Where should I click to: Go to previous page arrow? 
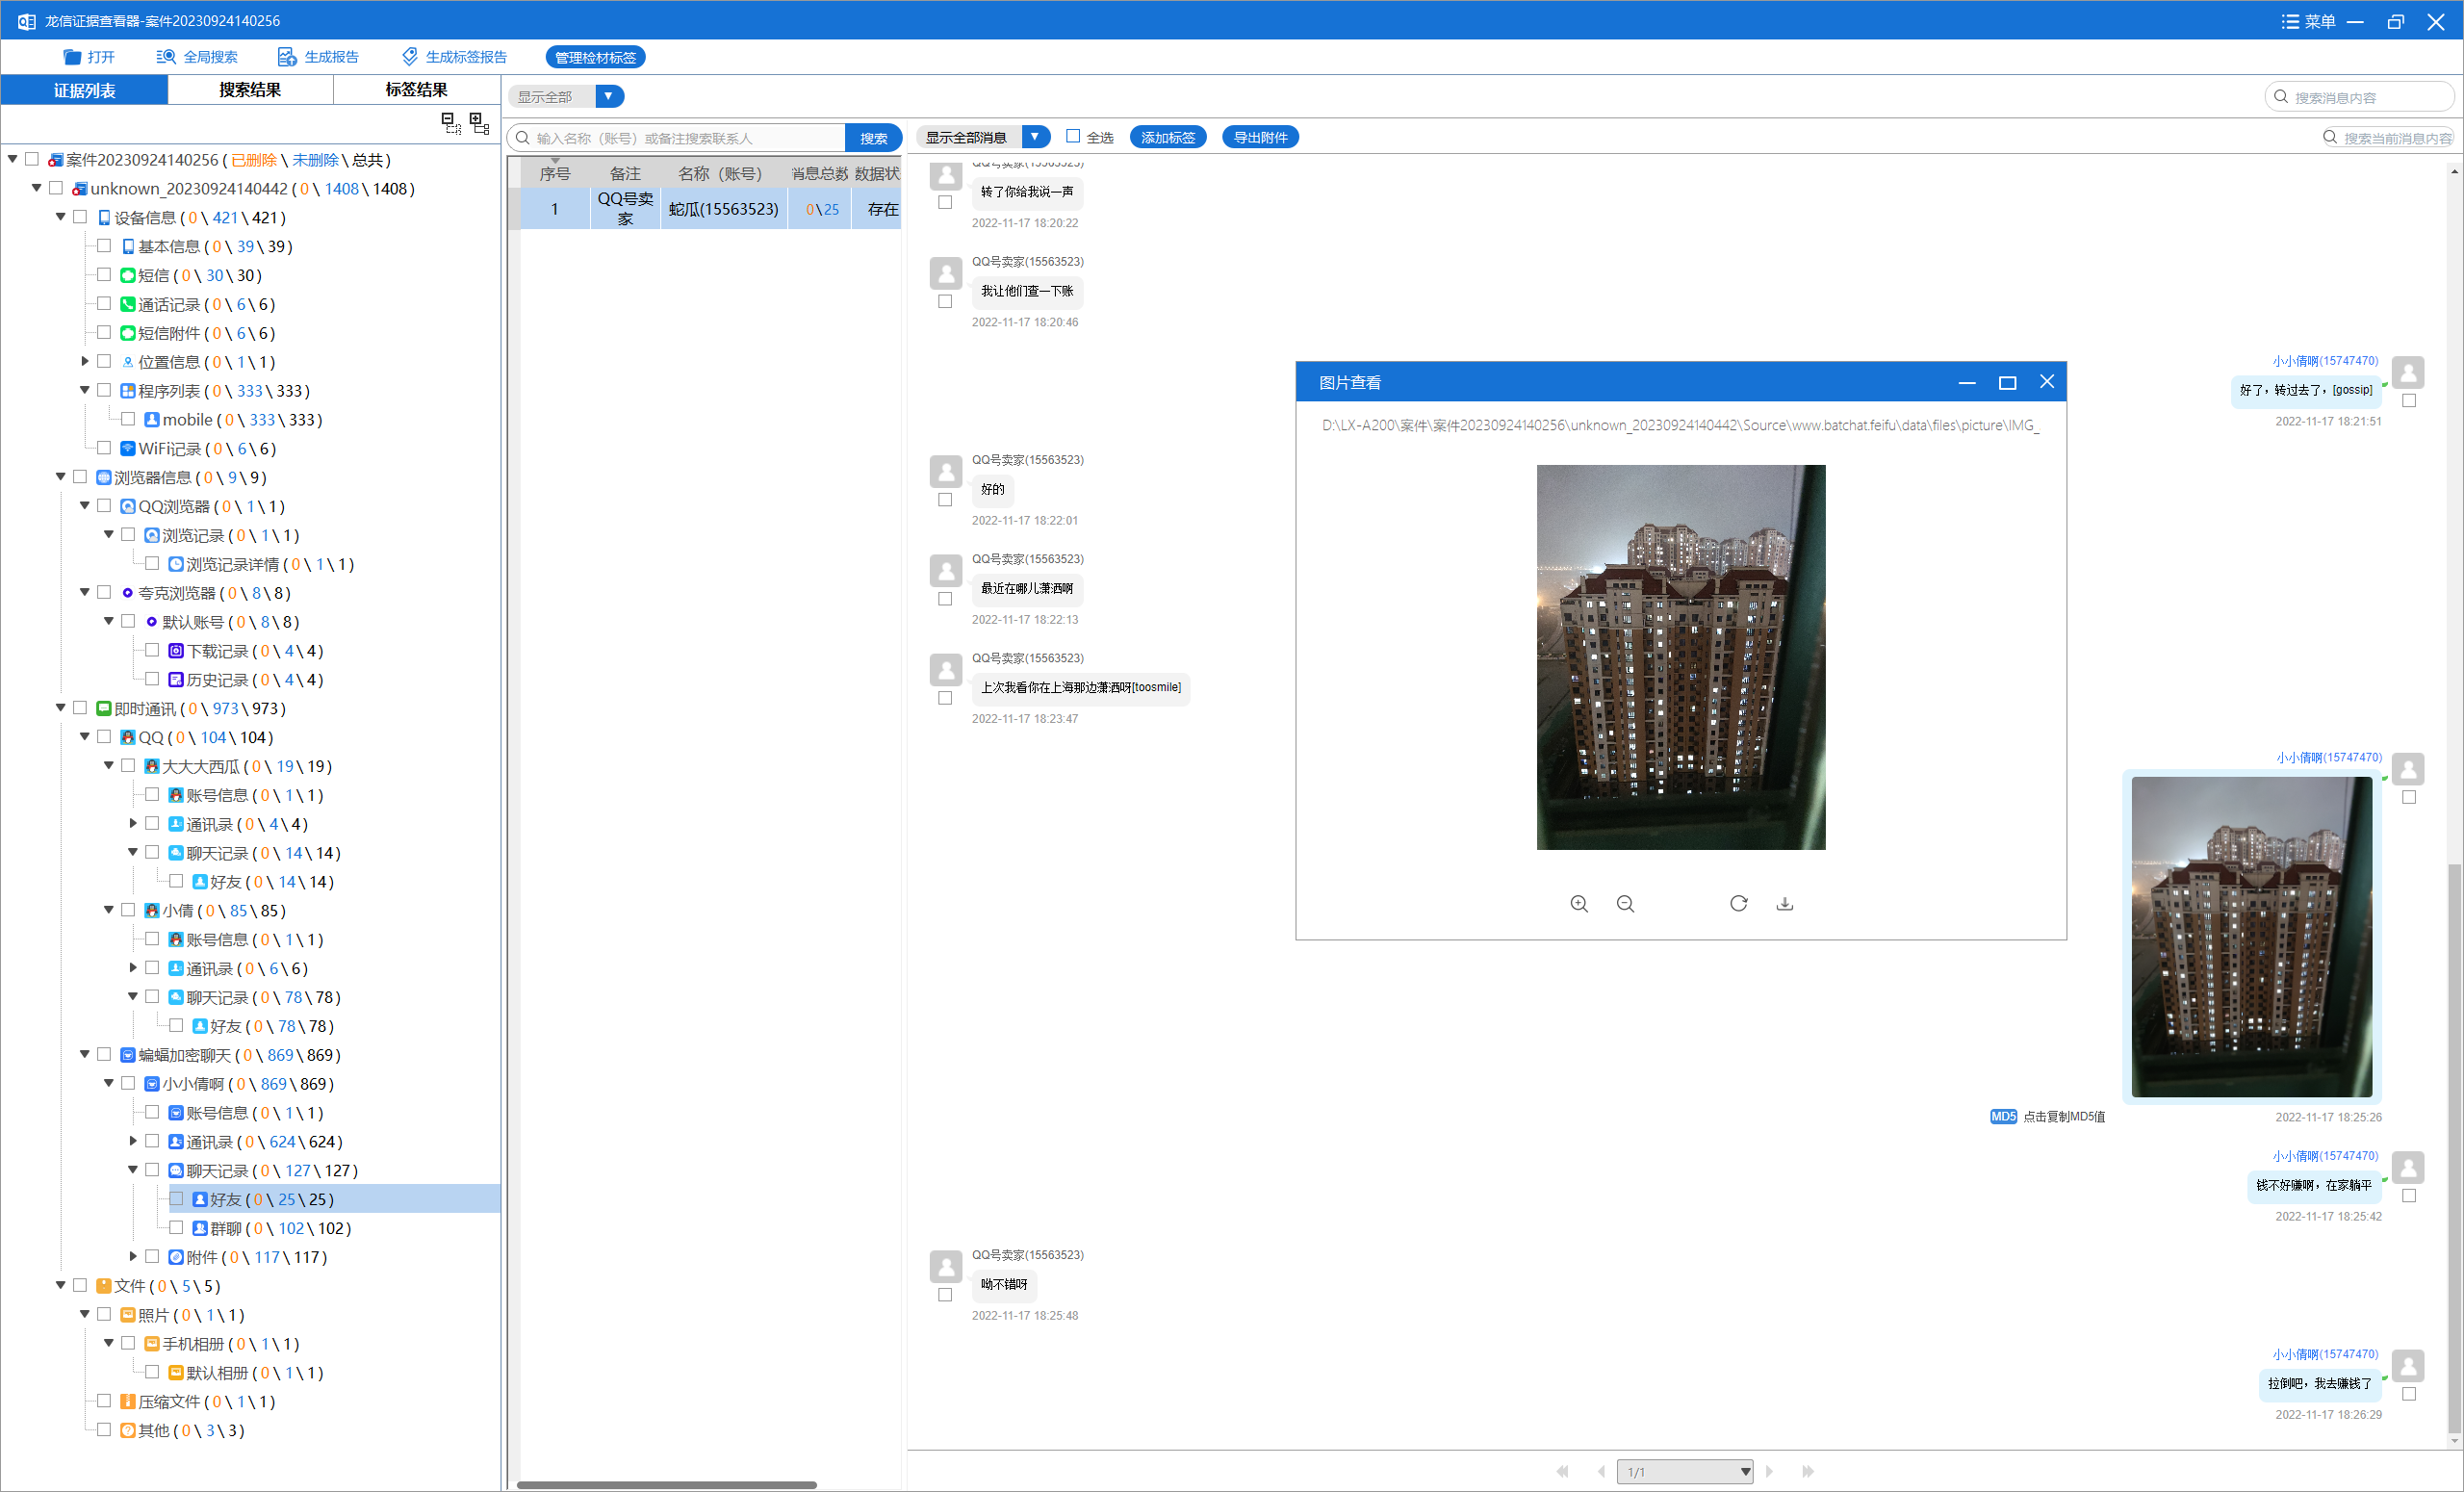(x=1602, y=1471)
